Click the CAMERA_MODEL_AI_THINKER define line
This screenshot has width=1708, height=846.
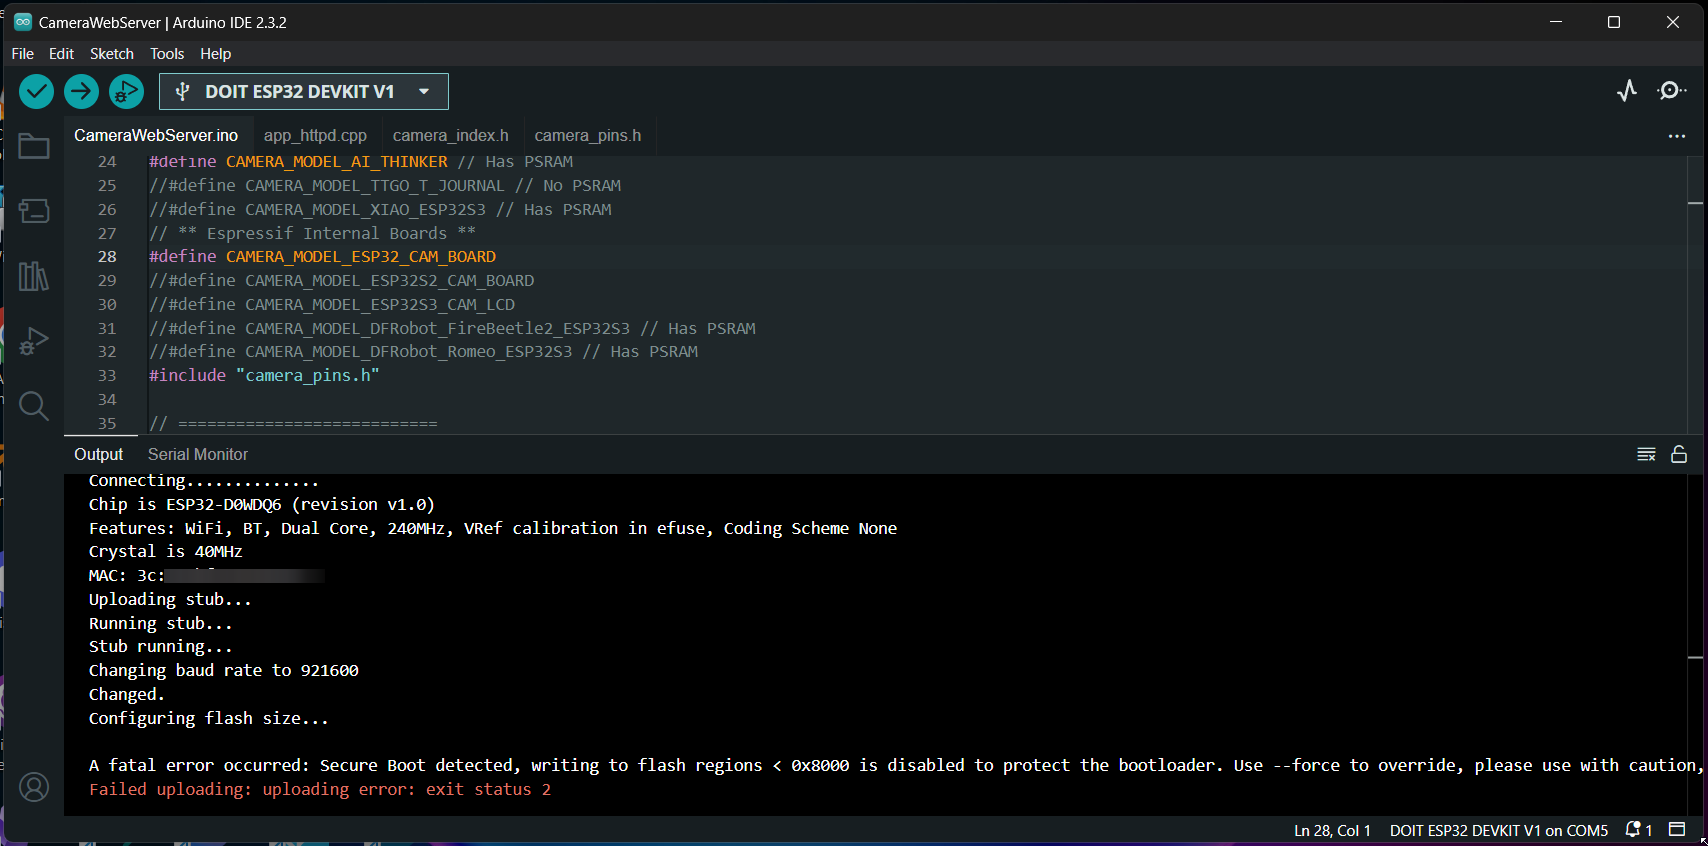point(361,162)
